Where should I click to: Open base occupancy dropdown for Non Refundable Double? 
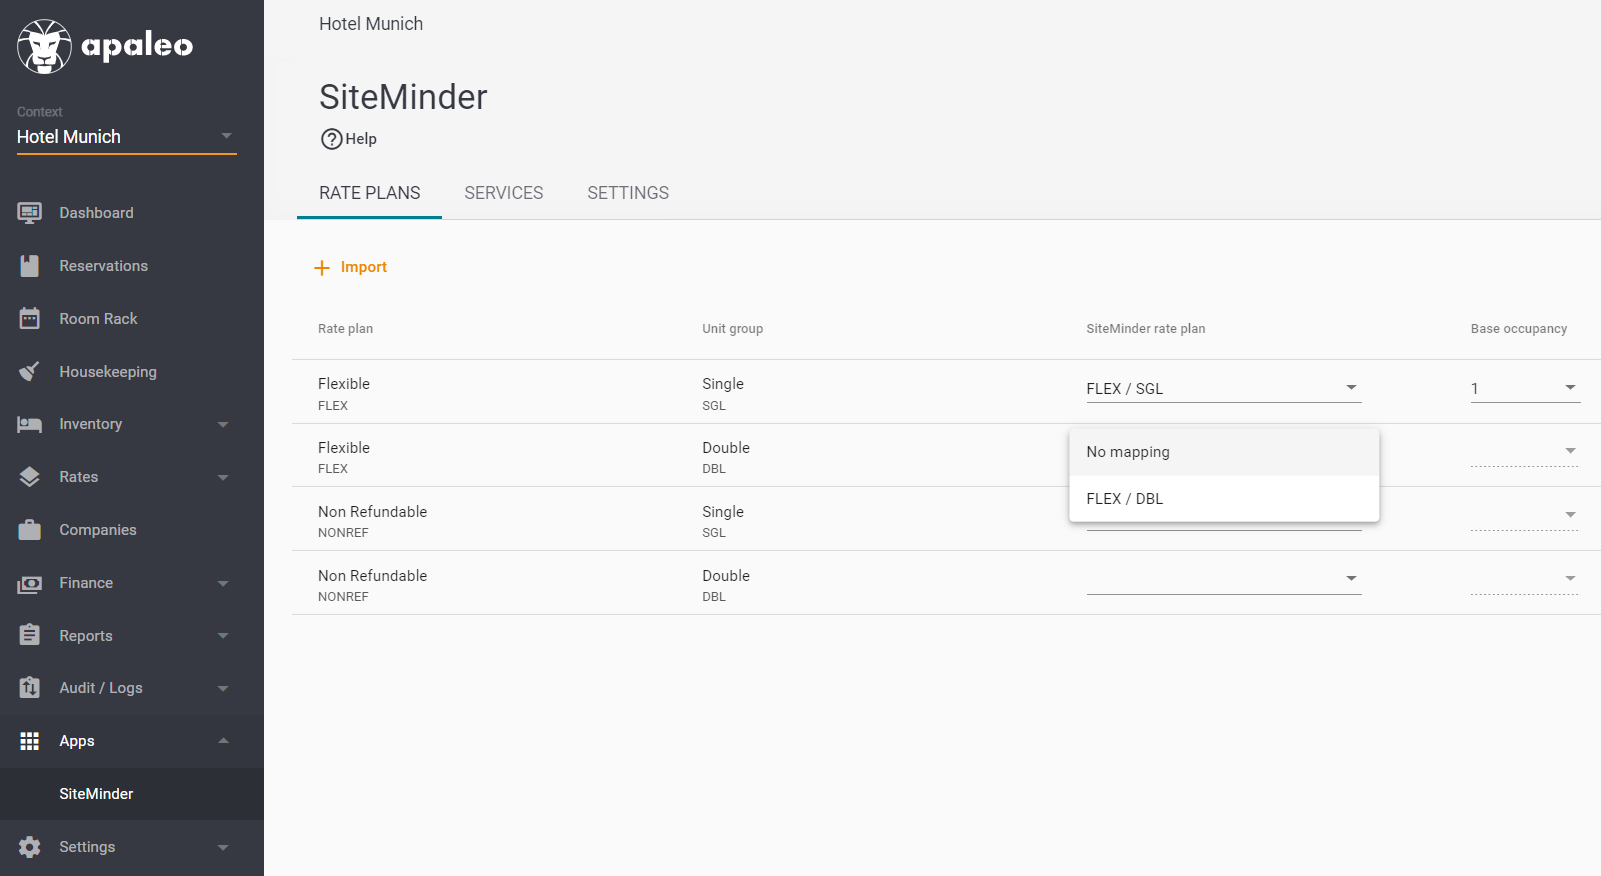click(x=1525, y=579)
